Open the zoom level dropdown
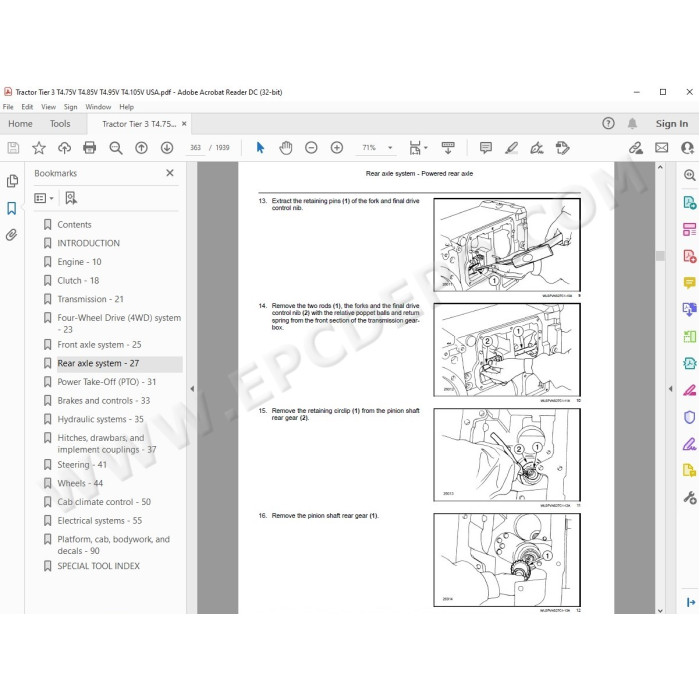 click(390, 148)
